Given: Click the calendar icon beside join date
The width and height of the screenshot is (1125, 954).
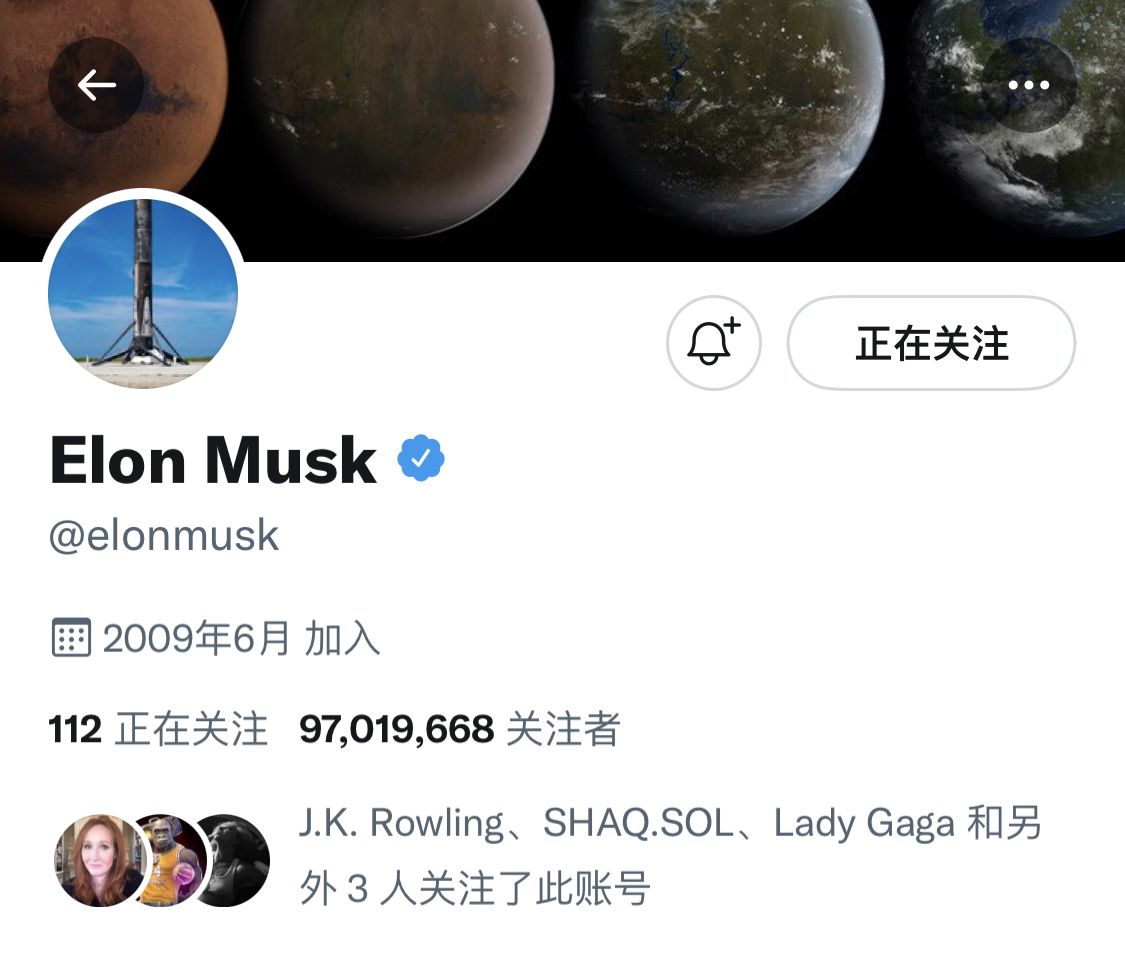Looking at the screenshot, I should [x=71, y=637].
